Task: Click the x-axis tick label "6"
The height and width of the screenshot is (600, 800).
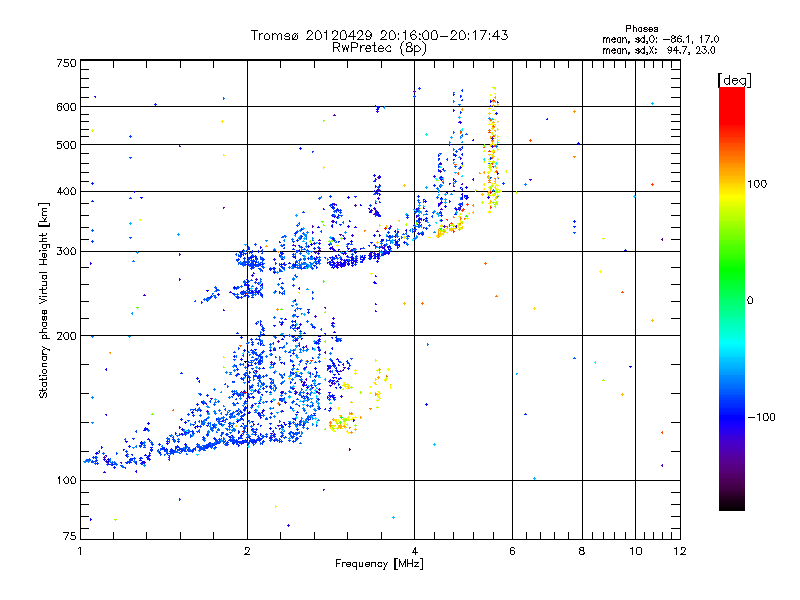Action: click(x=512, y=551)
